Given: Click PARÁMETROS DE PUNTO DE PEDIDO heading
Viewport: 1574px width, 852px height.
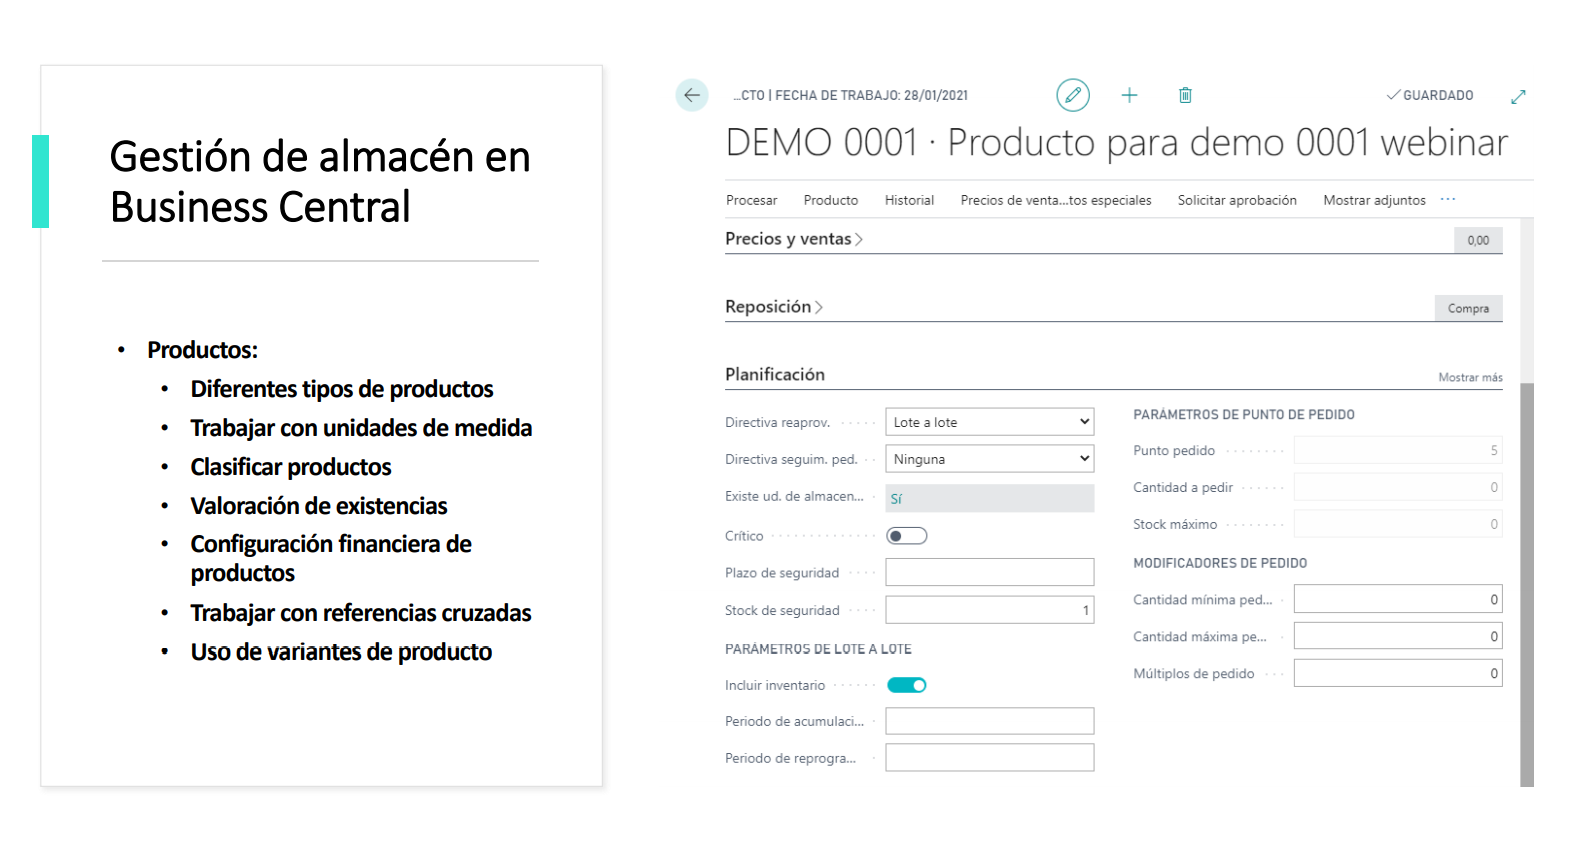Looking at the screenshot, I should tap(1244, 414).
